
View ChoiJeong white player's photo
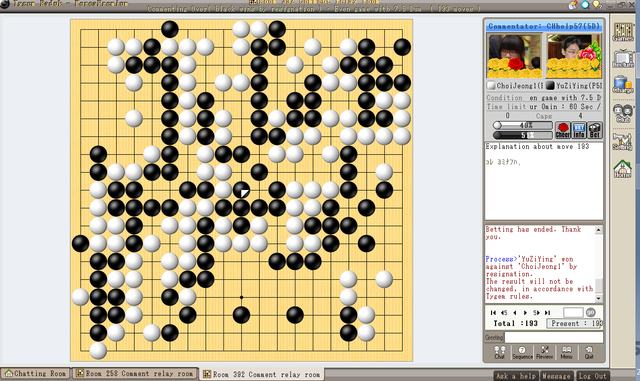[x=514, y=56]
